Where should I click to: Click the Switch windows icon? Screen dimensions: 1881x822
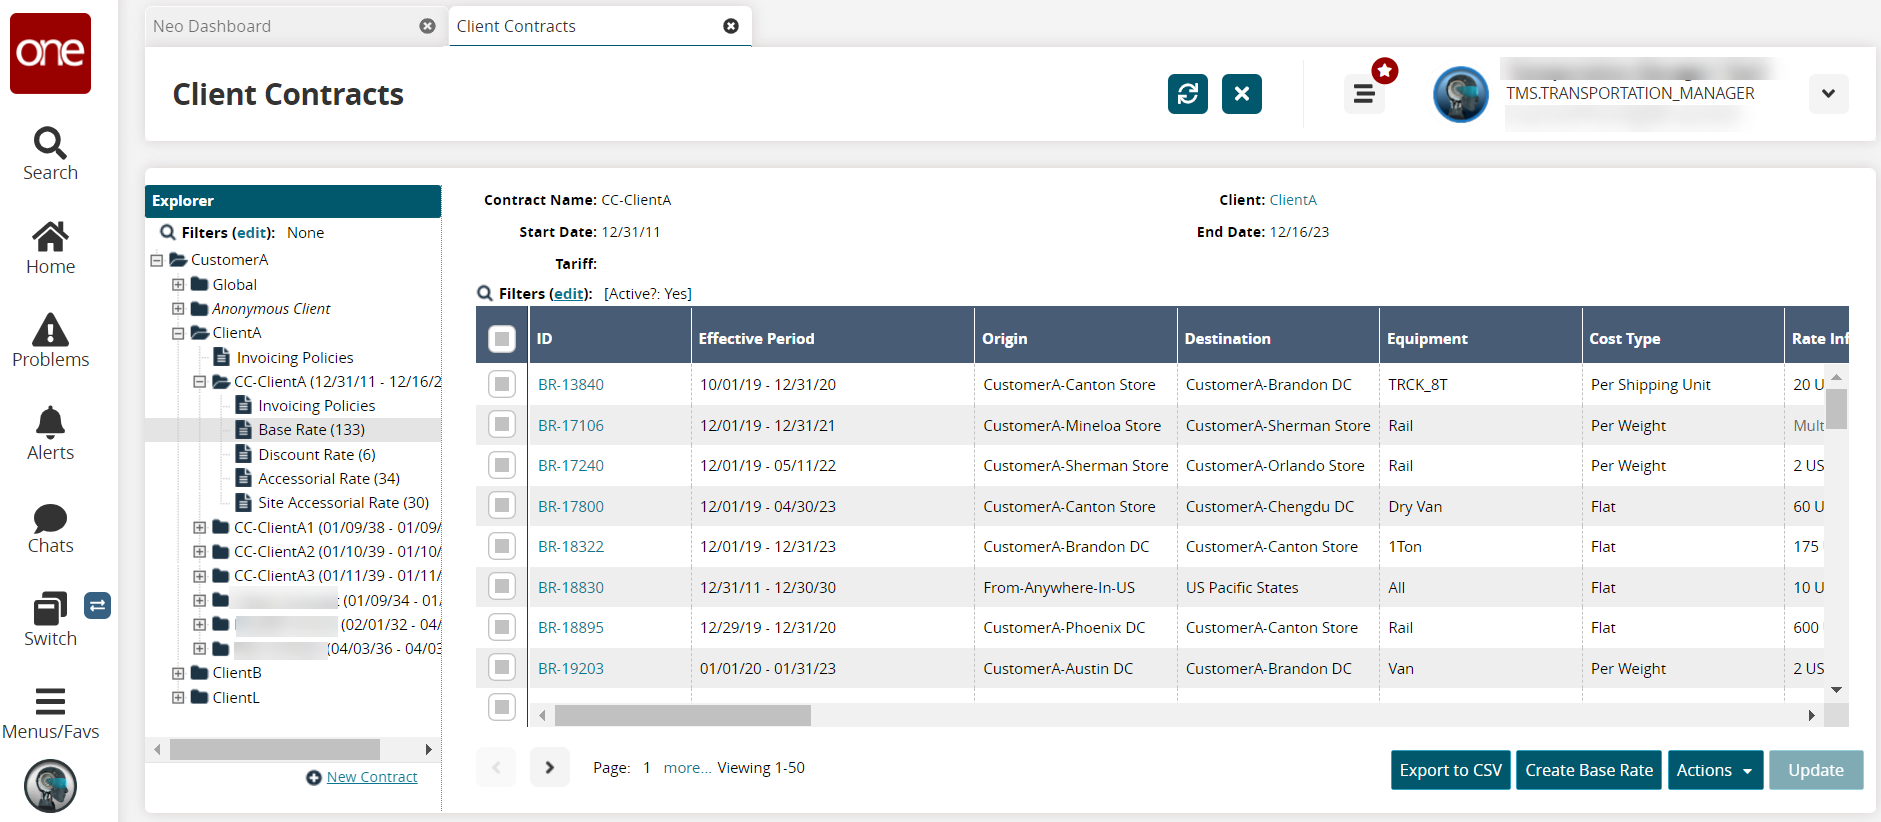tap(50, 608)
